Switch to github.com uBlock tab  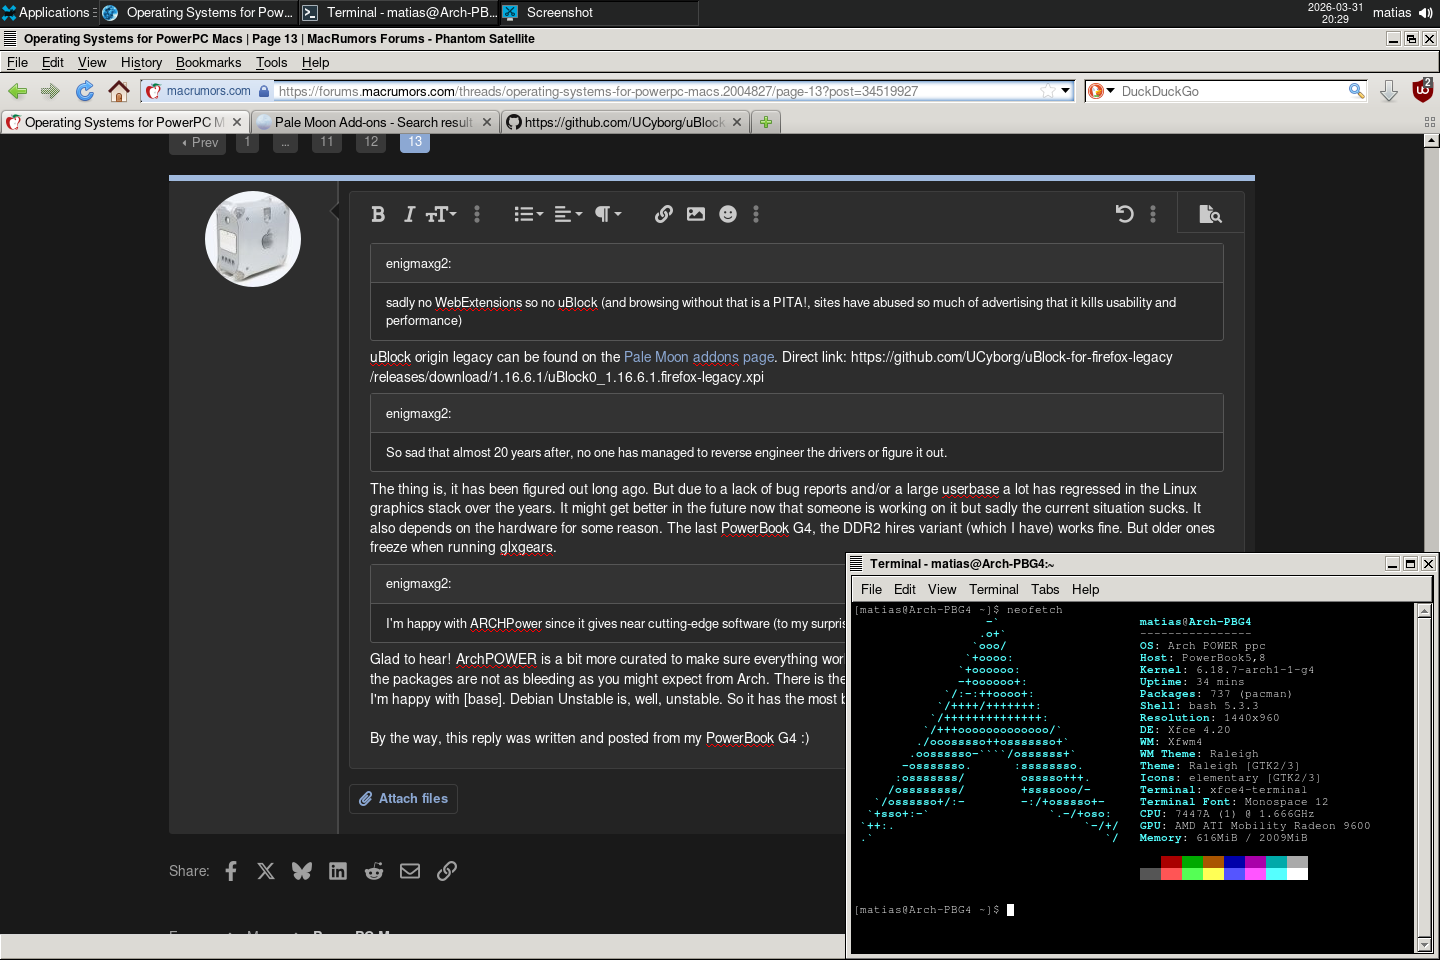(624, 122)
